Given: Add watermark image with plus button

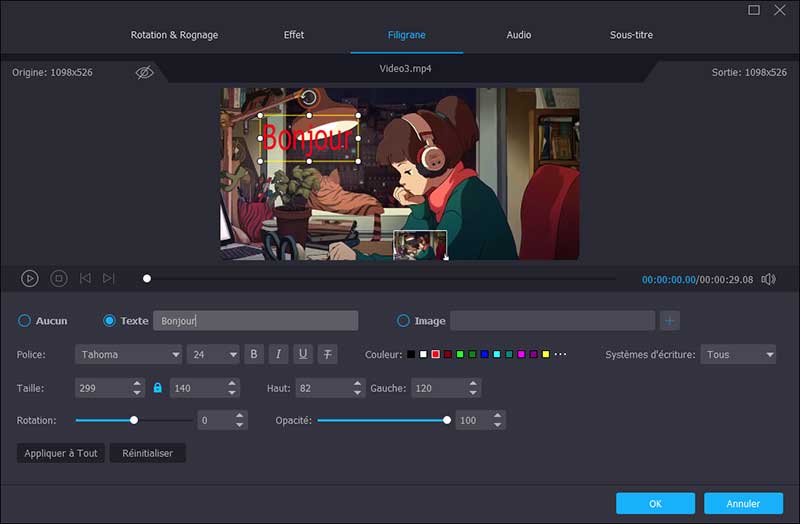Looking at the screenshot, I should click(x=669, y=320).
